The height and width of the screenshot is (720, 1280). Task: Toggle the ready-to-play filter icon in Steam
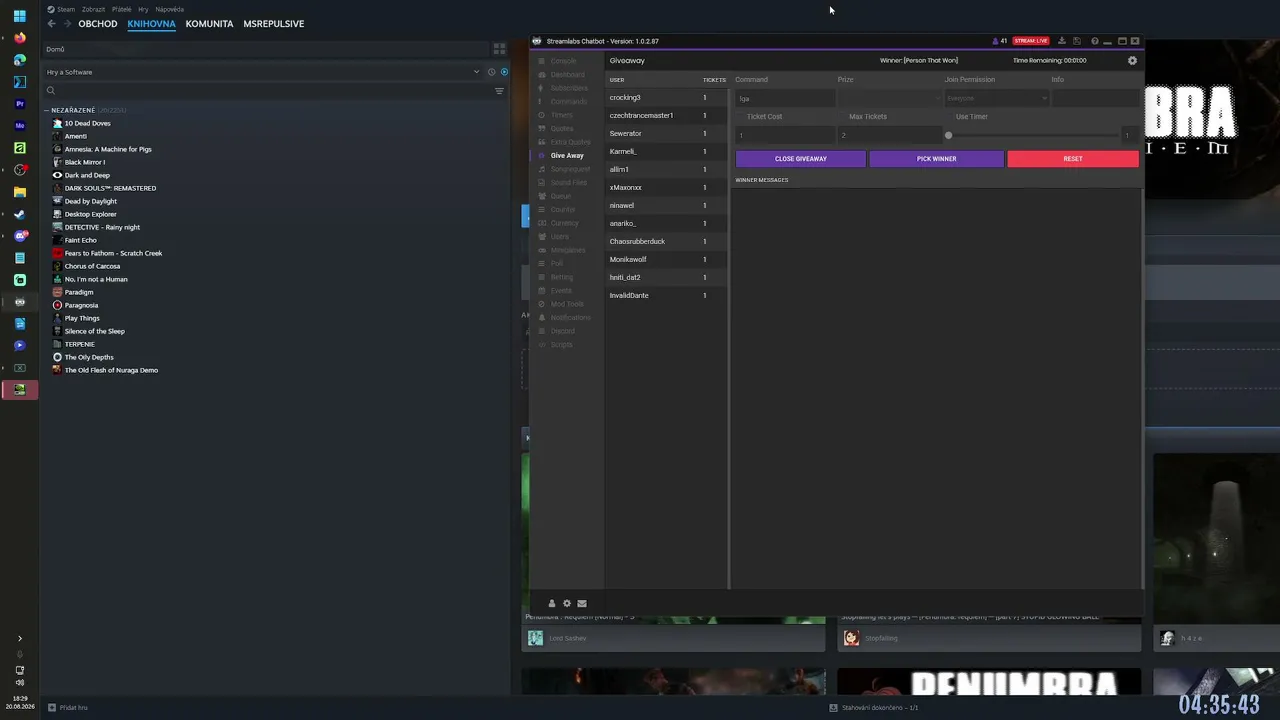coord(504,72)
